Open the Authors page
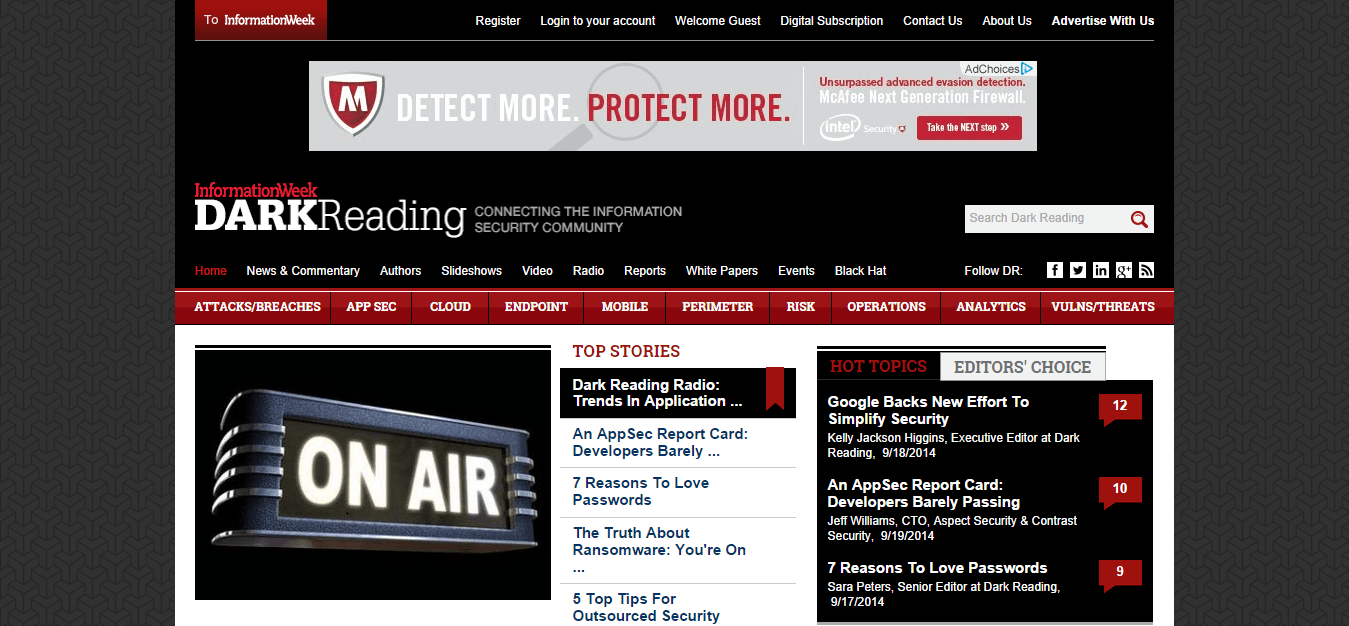1349x626 pixels. point(400,271)
